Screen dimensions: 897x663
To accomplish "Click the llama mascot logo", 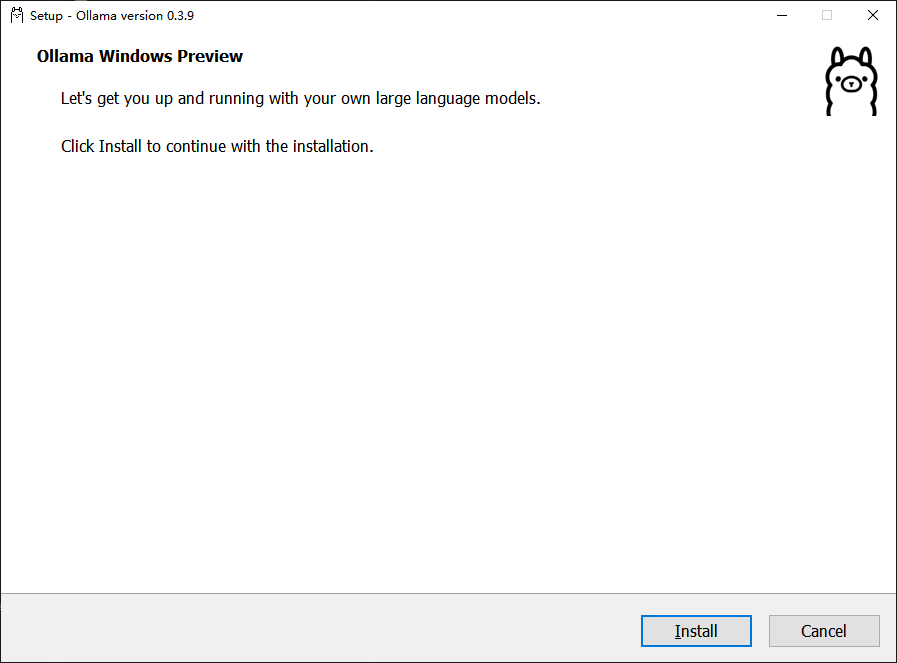I will [851, 81].
